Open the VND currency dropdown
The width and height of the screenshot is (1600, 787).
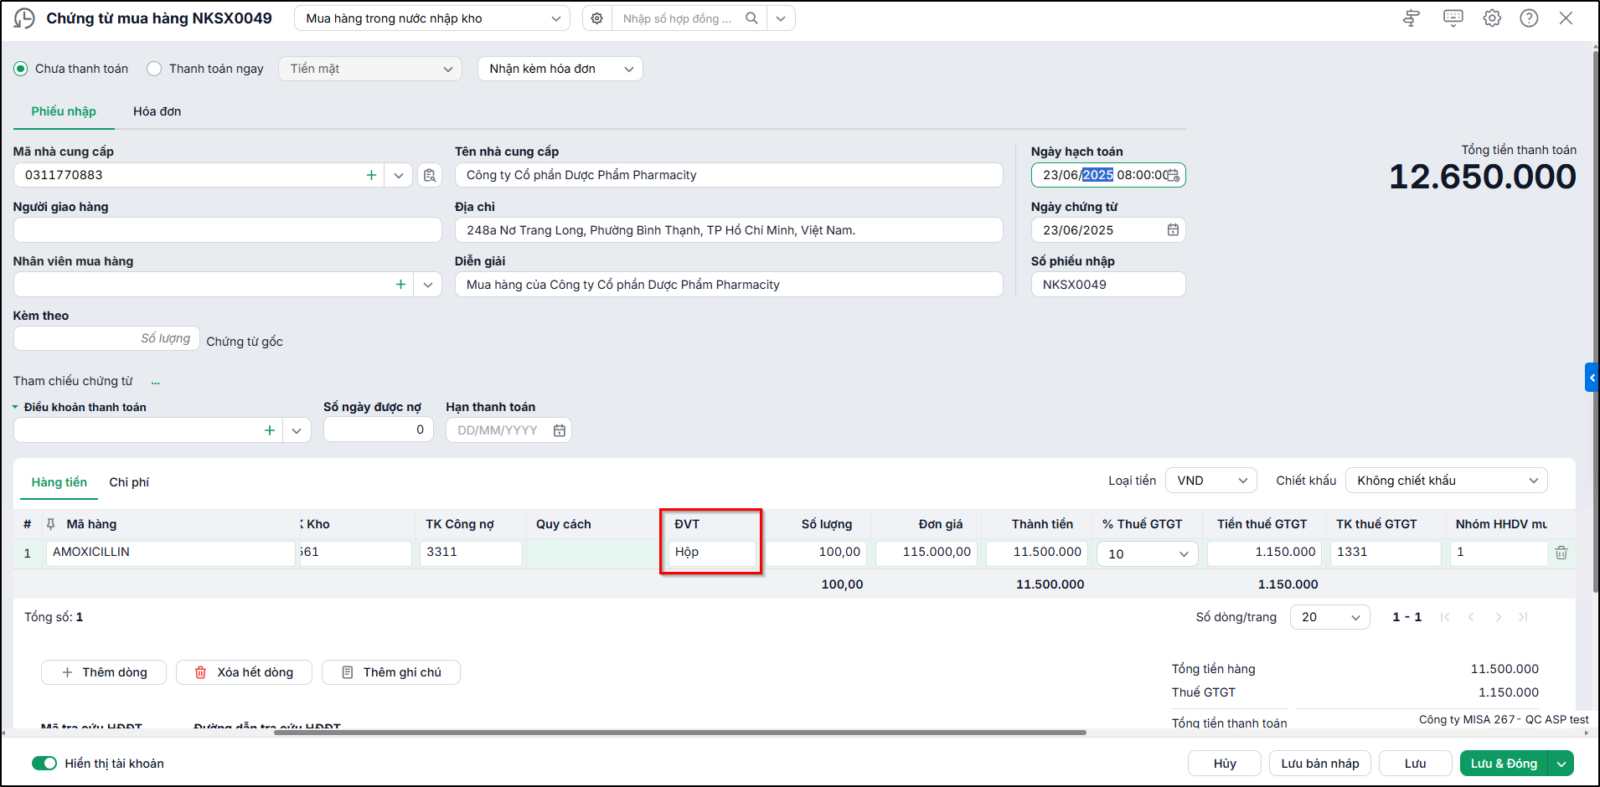[x=1211, y=481]
